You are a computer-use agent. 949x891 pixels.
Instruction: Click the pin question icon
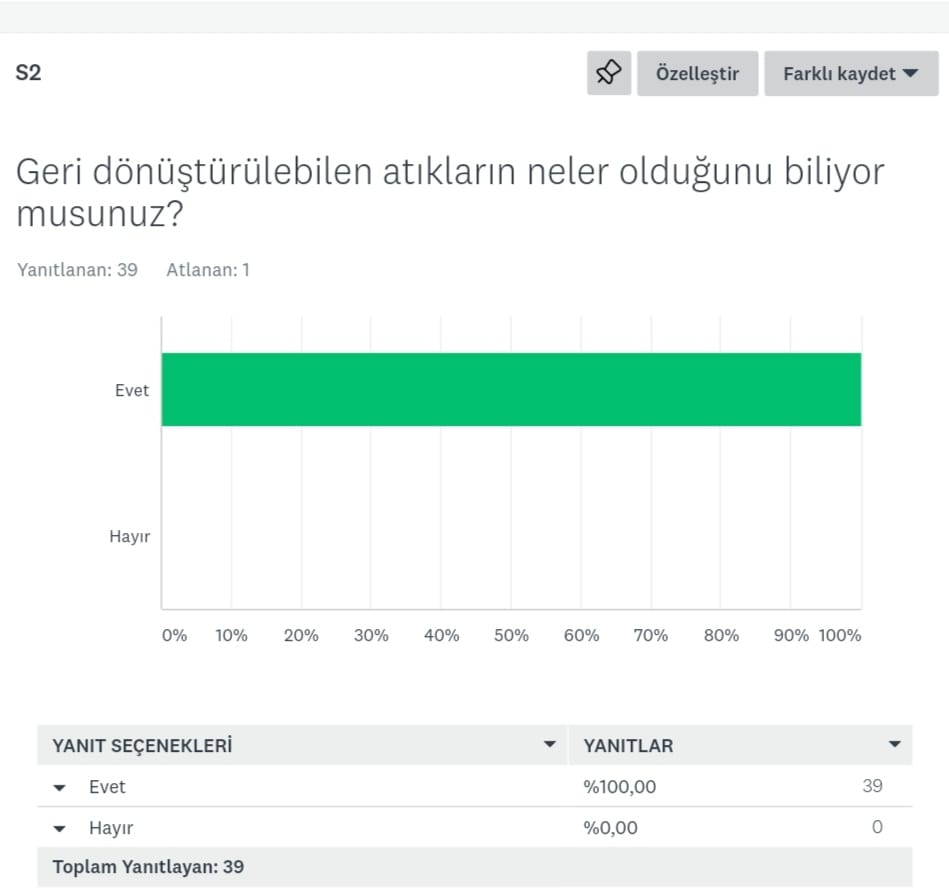[x=608, y=73]
